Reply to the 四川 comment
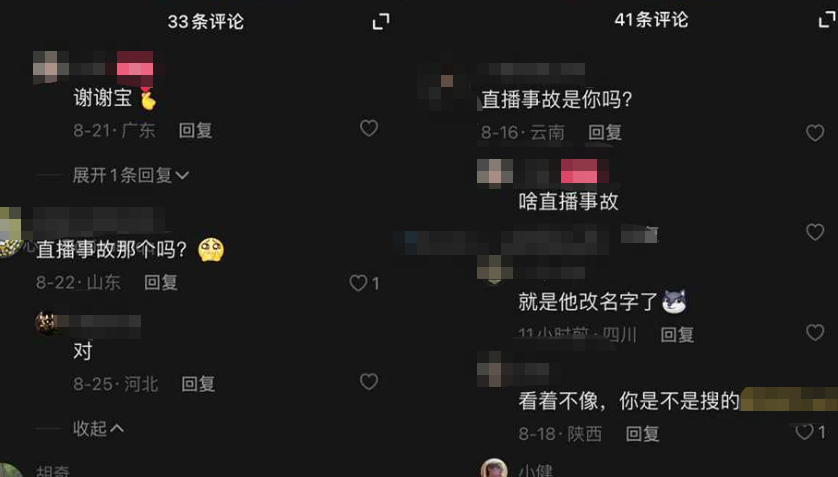 (677, 335)
